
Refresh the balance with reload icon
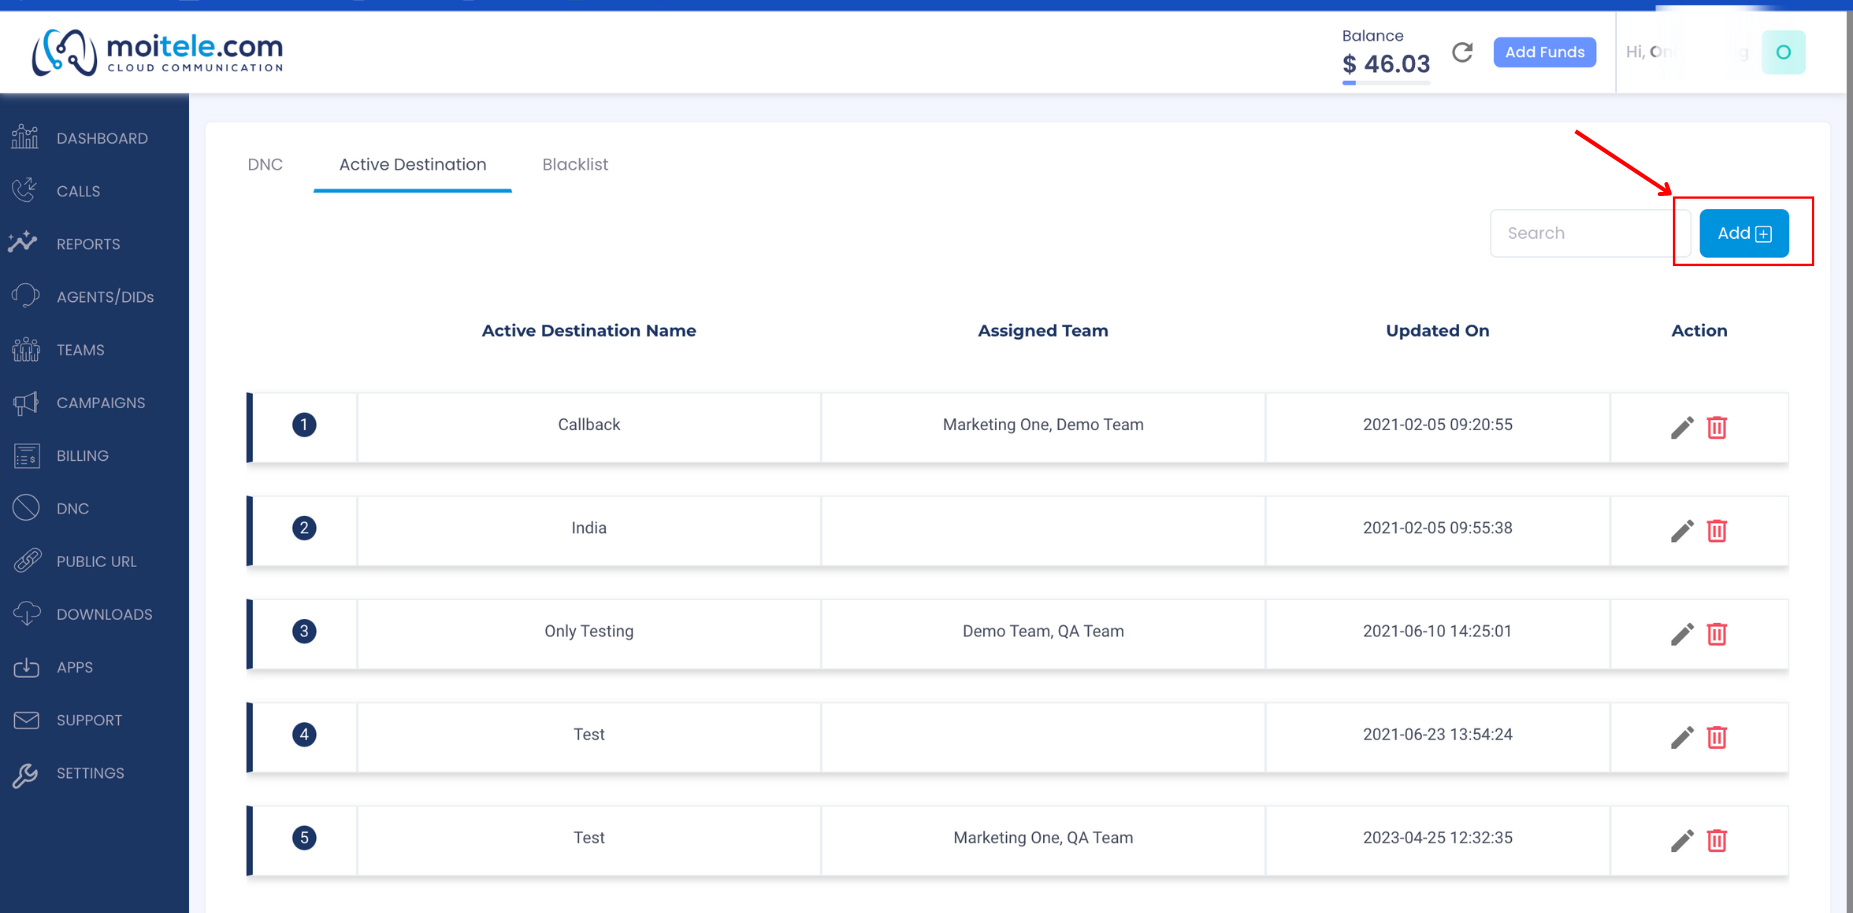tap(1462, 52)
